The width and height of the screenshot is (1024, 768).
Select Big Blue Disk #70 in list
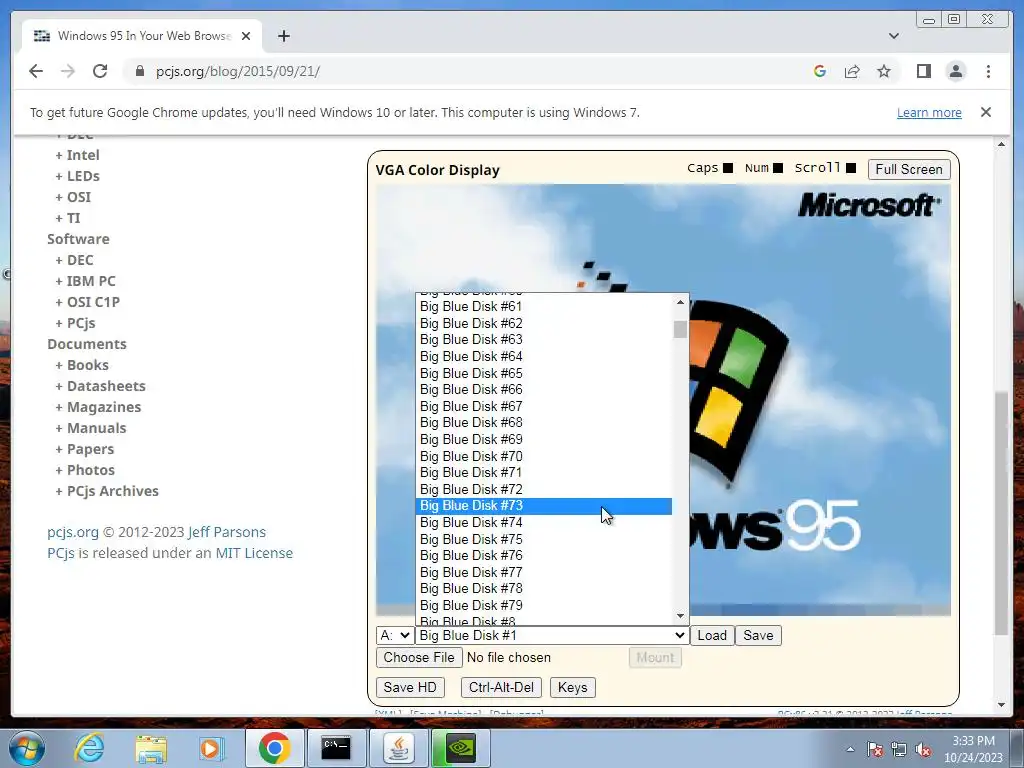pyautogui.click(x=543, y=456)
